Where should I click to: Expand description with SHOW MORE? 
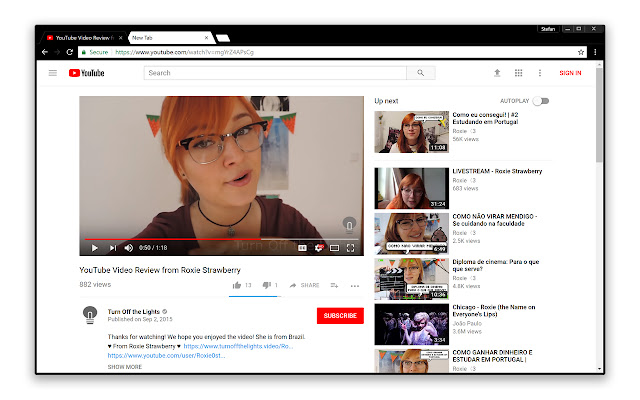point(125,367)
